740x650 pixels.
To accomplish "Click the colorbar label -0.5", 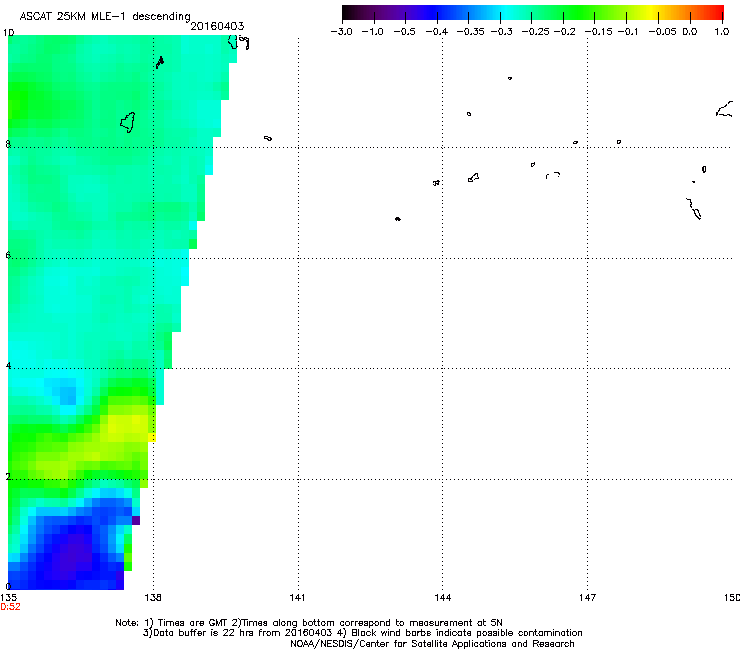I will [404, 32].
